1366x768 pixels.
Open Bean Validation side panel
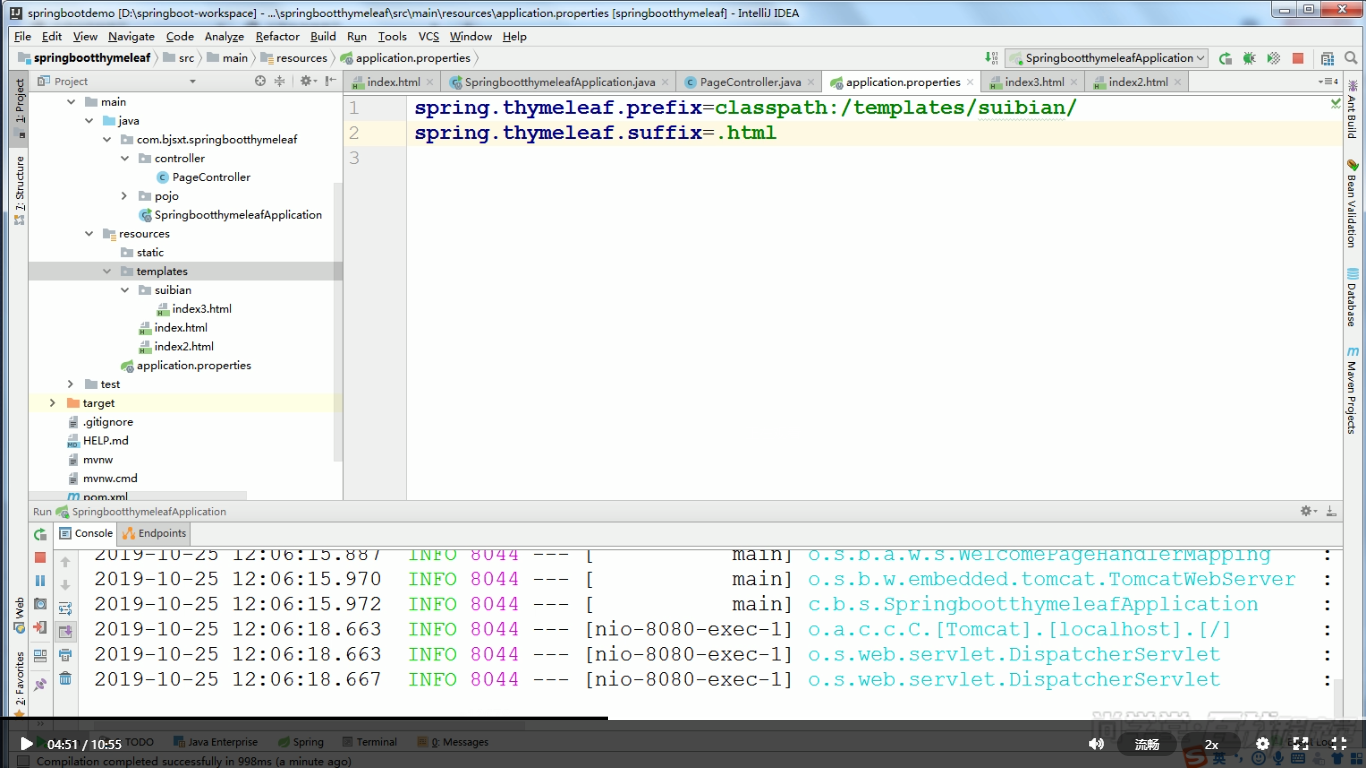[1352, 203]
